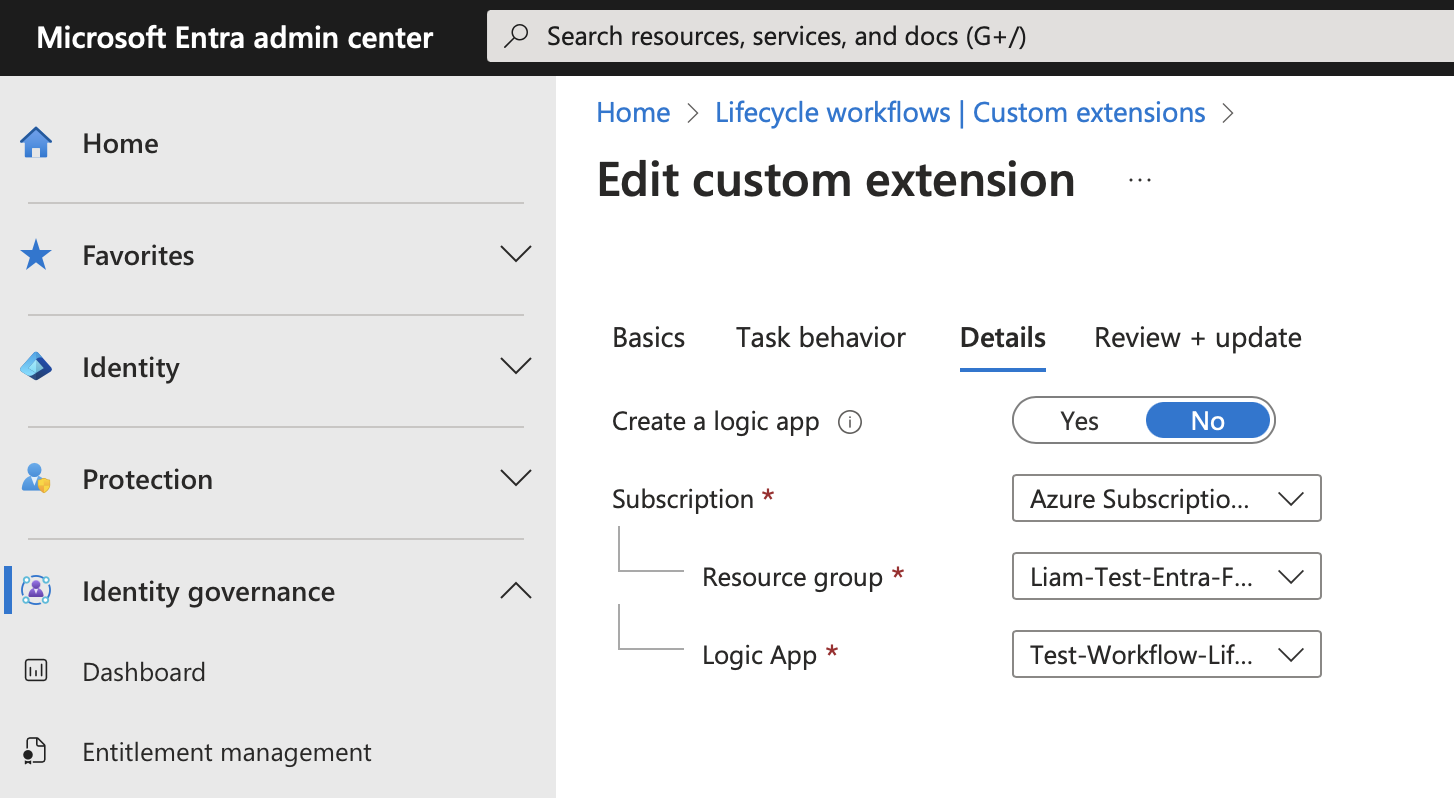Select the Details tab
The height and width of the screenshot is (798, 1454).
1003,338
